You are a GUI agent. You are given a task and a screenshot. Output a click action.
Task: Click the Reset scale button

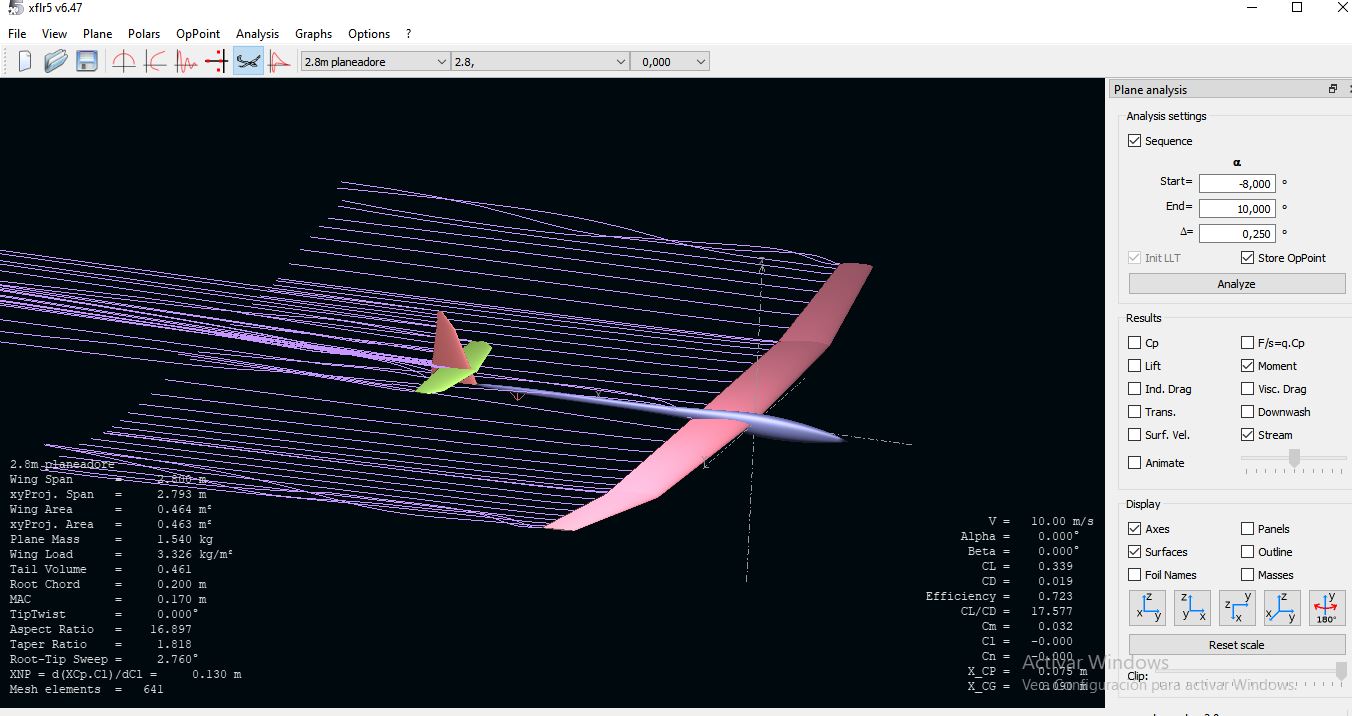1236,645
